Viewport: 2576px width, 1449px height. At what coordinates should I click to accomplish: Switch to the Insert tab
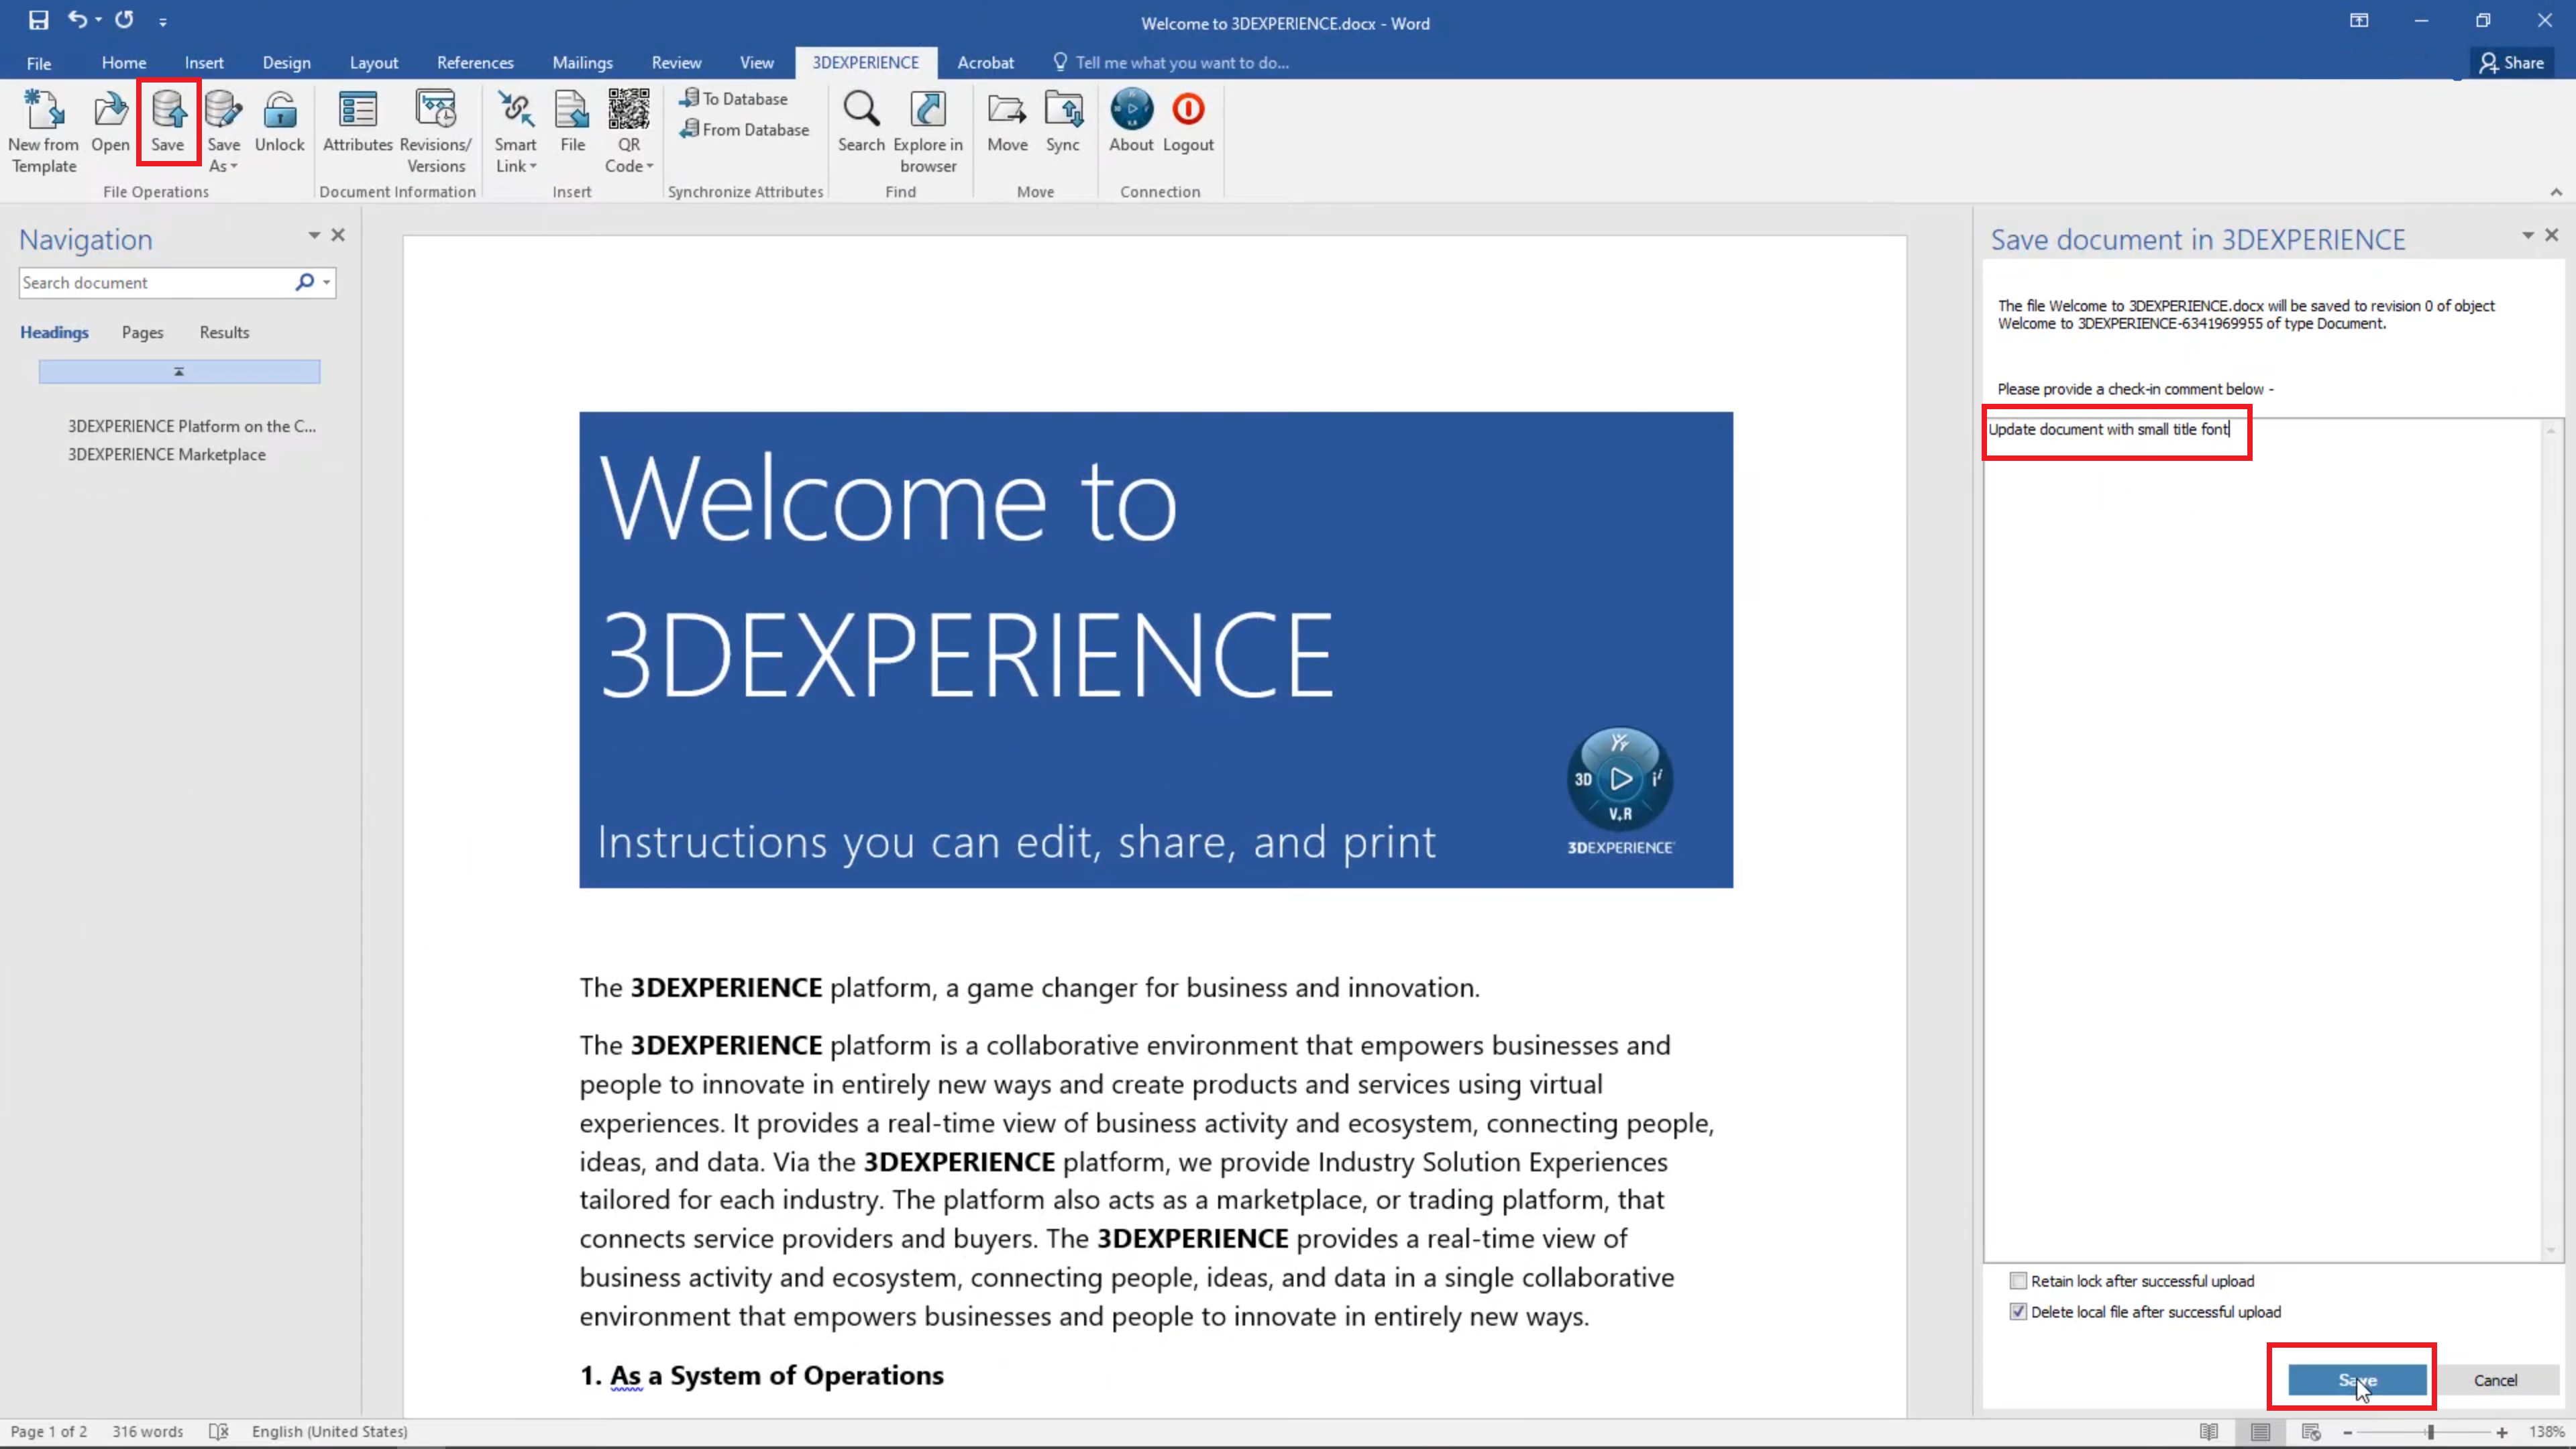click(204, 63)
